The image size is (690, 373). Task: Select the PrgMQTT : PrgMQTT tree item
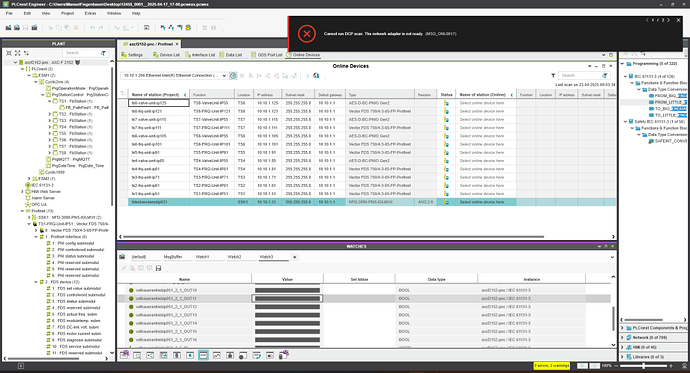[x=70, y=159]
